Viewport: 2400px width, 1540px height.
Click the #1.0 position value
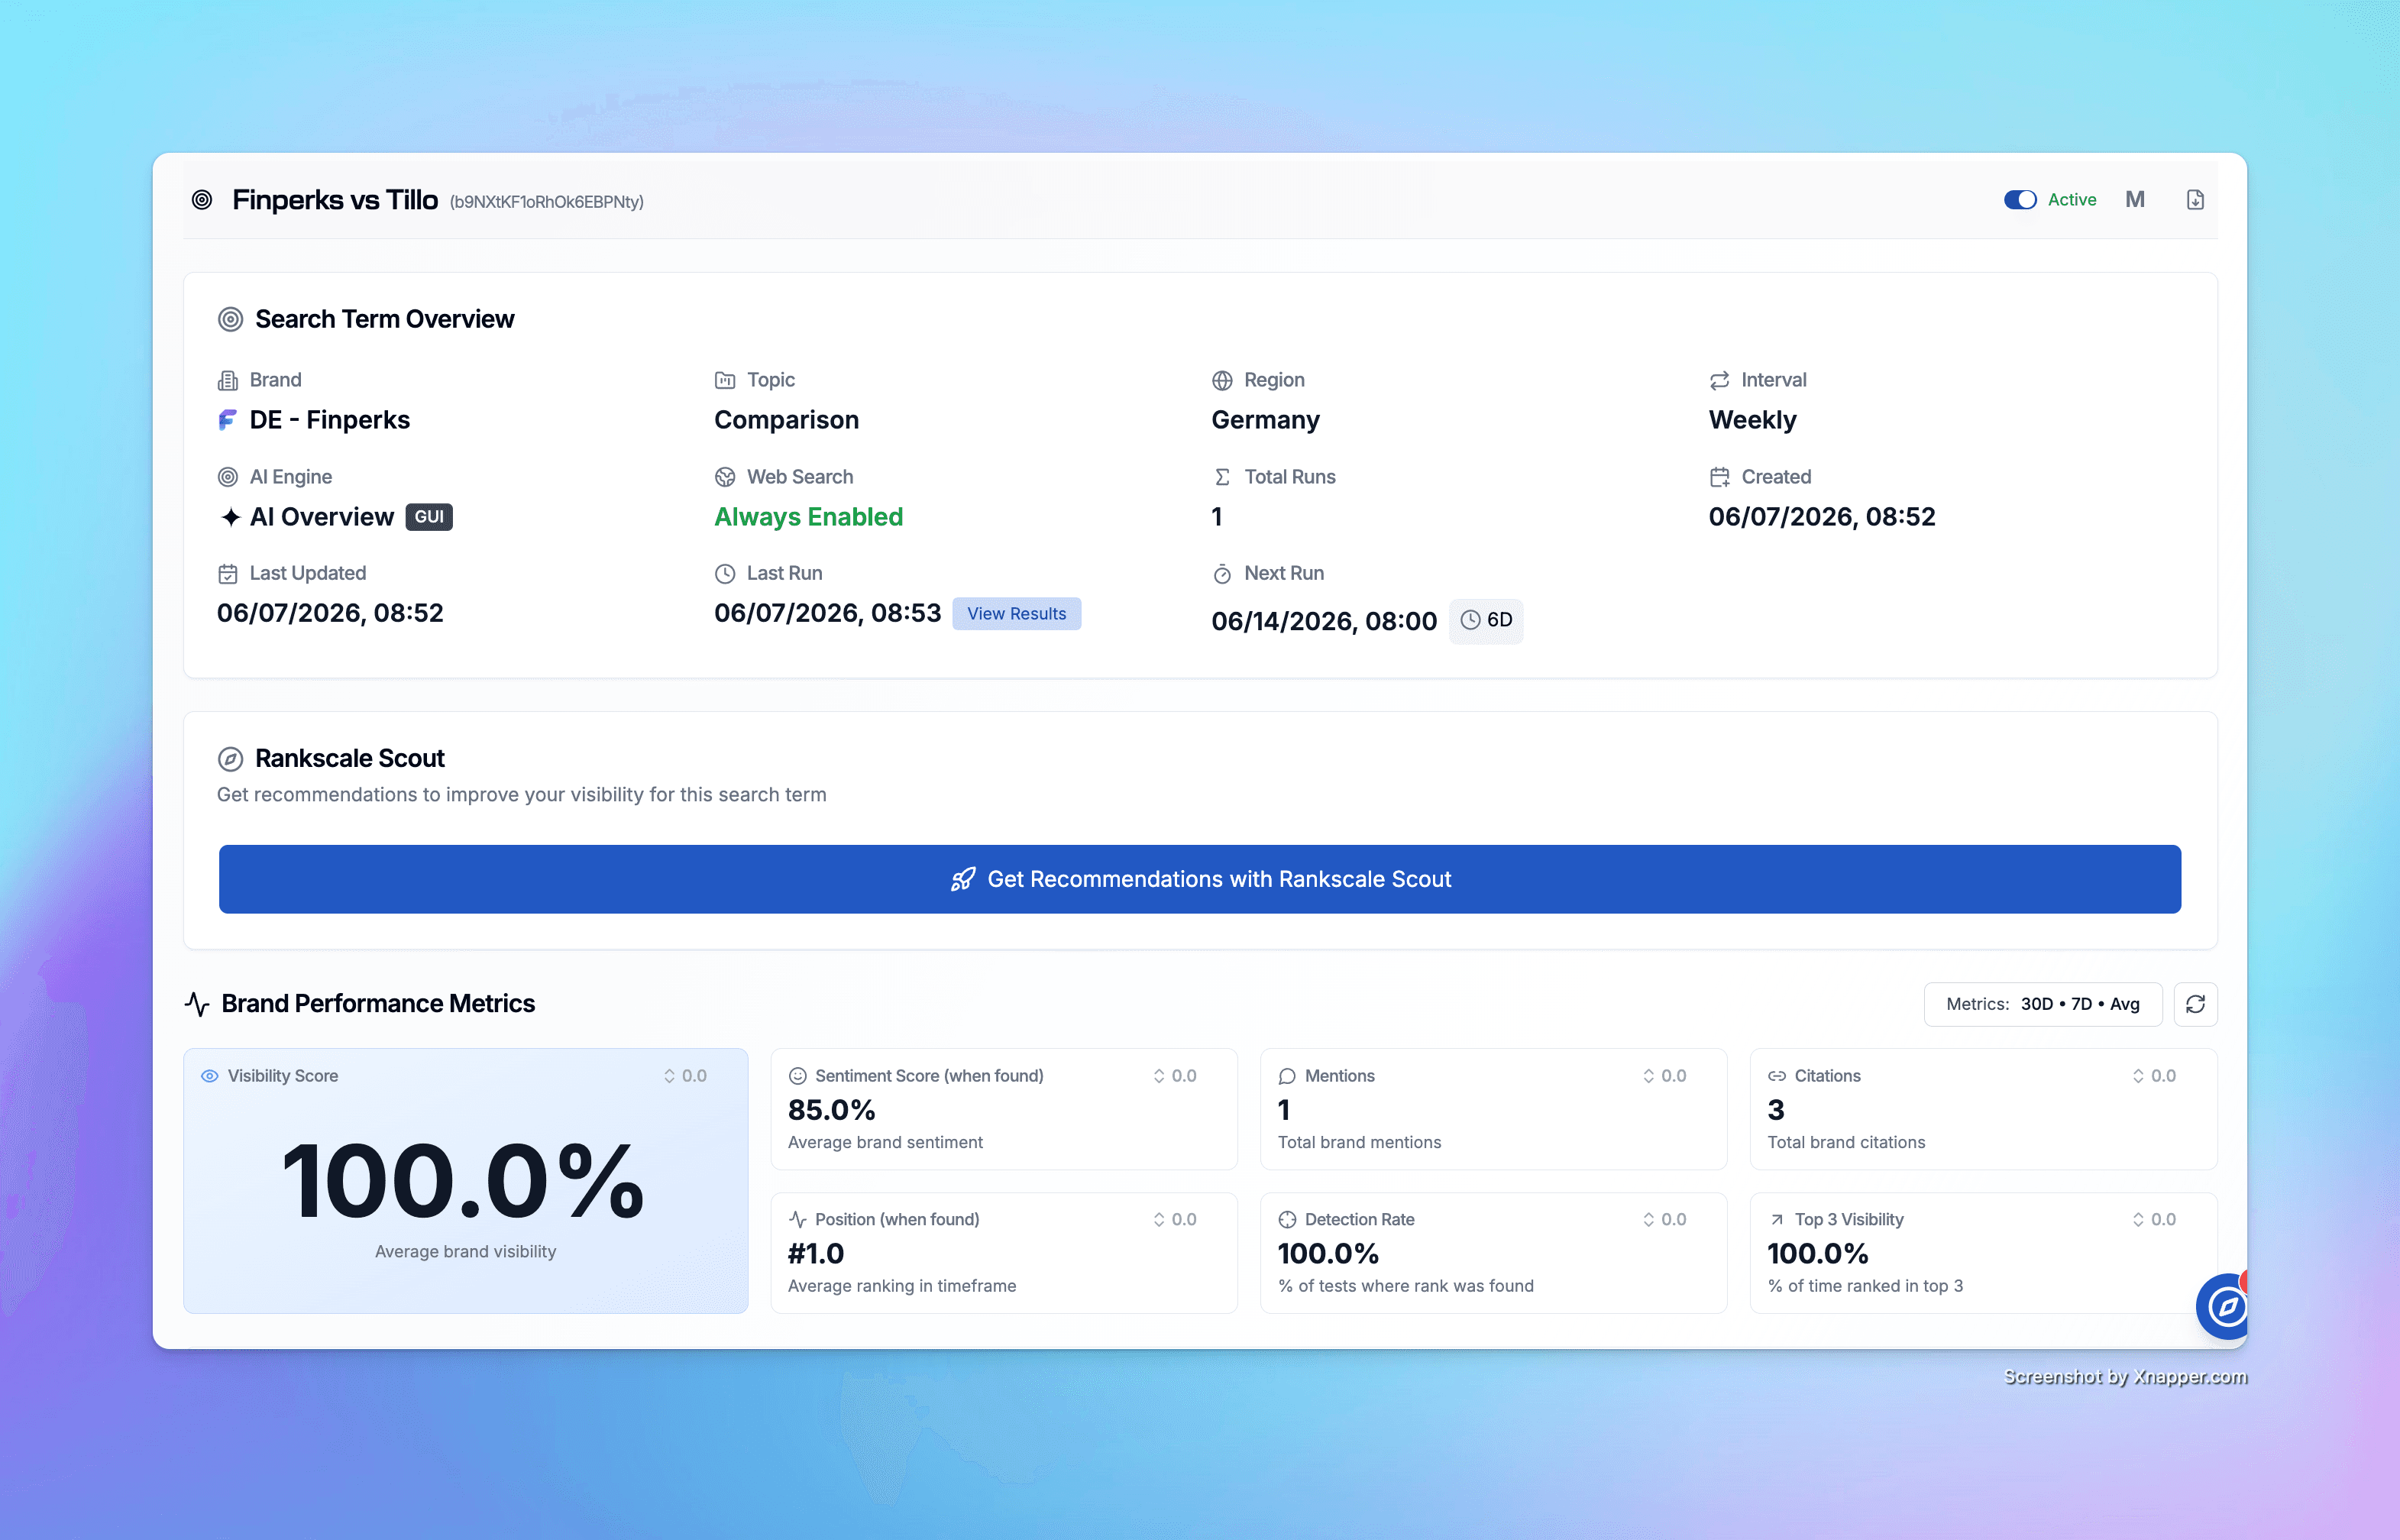click(816, 1253)
